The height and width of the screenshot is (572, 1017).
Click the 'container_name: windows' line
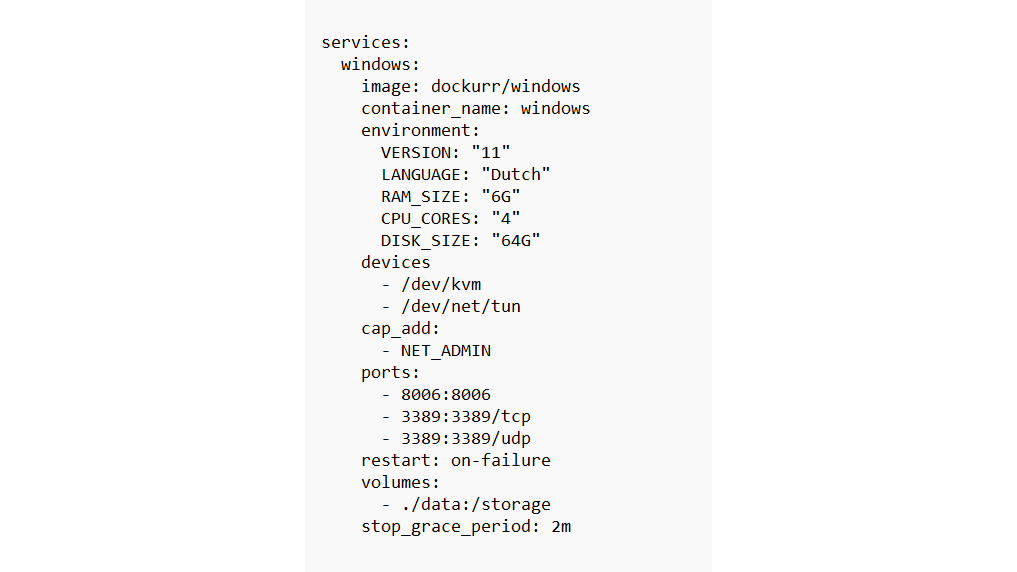(475, 109)
